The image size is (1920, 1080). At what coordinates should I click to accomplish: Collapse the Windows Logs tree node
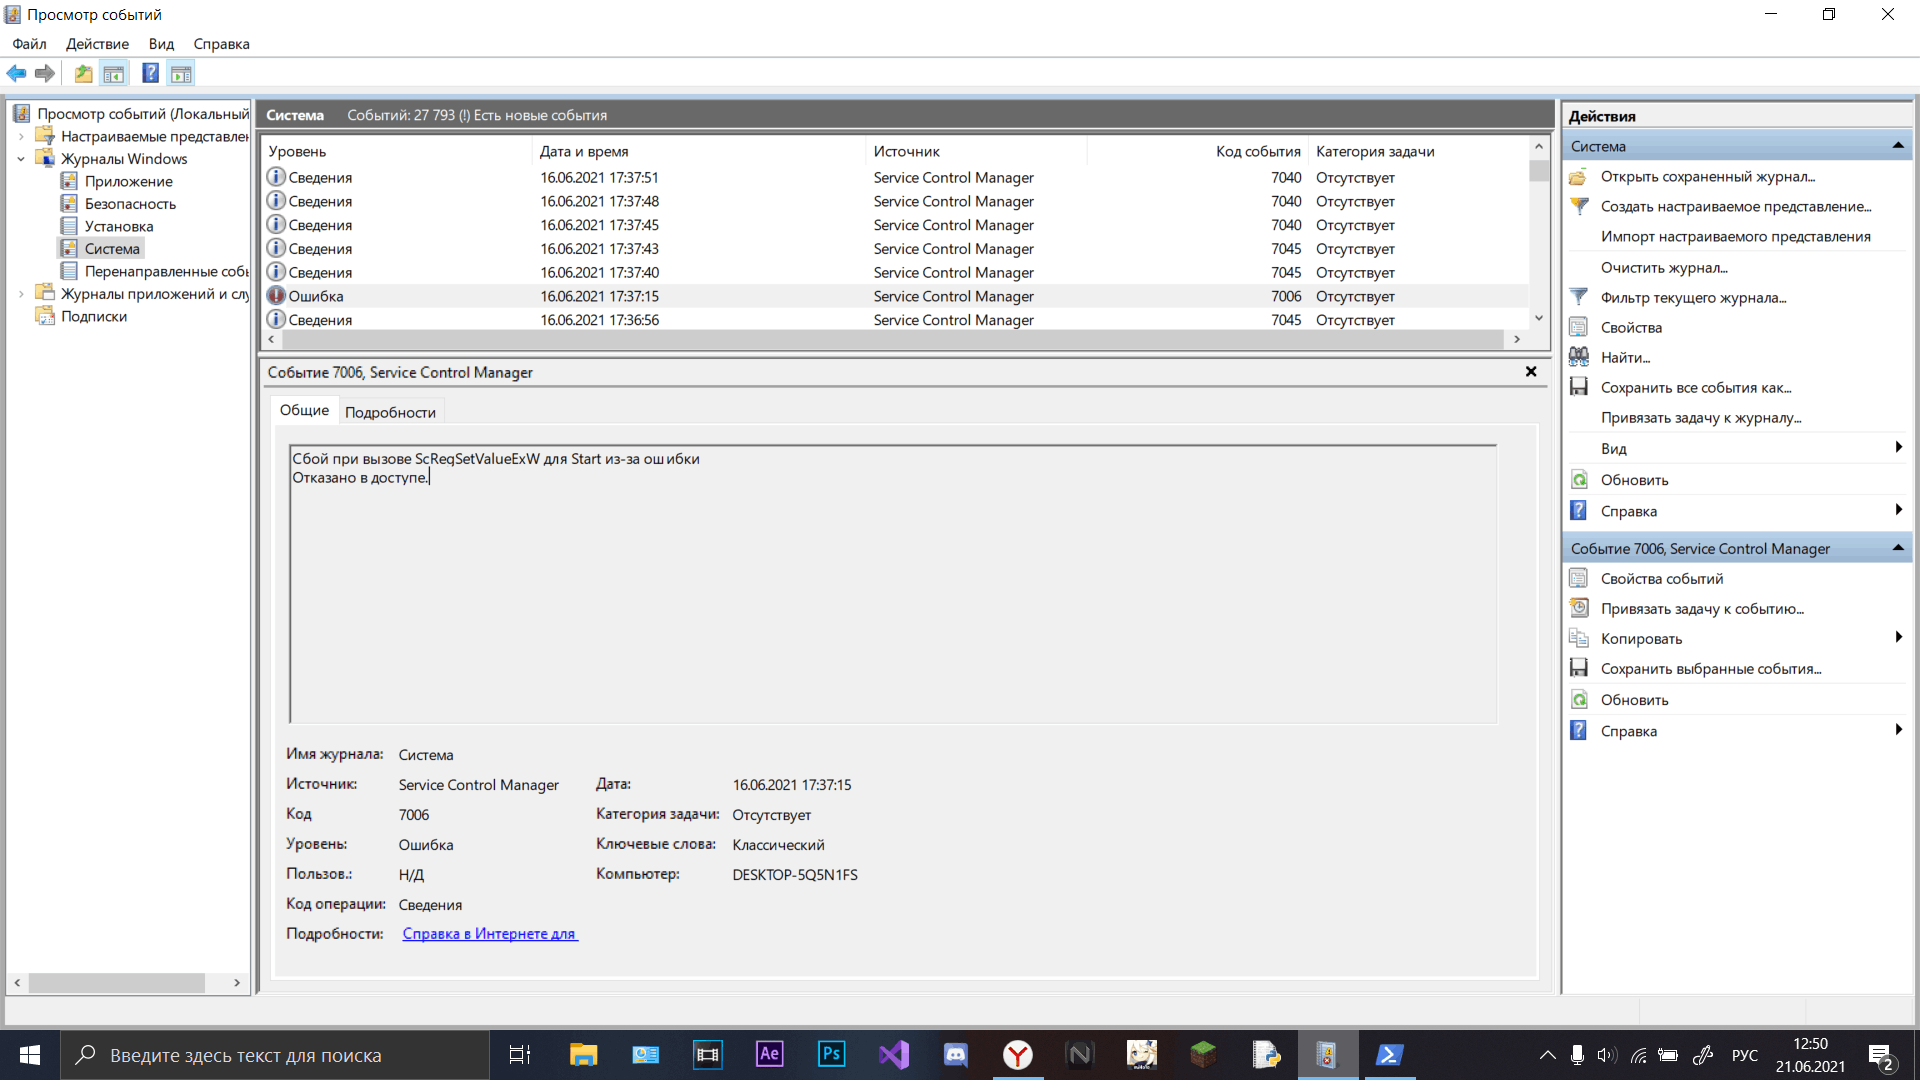(21, 159)
